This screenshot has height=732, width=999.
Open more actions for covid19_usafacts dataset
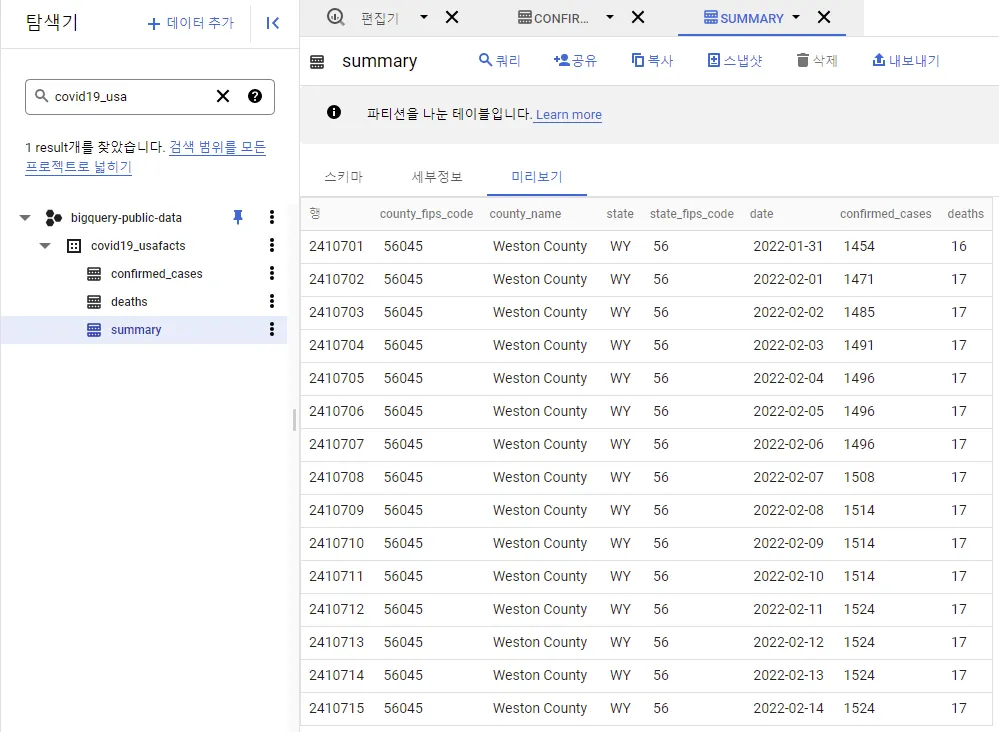[272, 245]
